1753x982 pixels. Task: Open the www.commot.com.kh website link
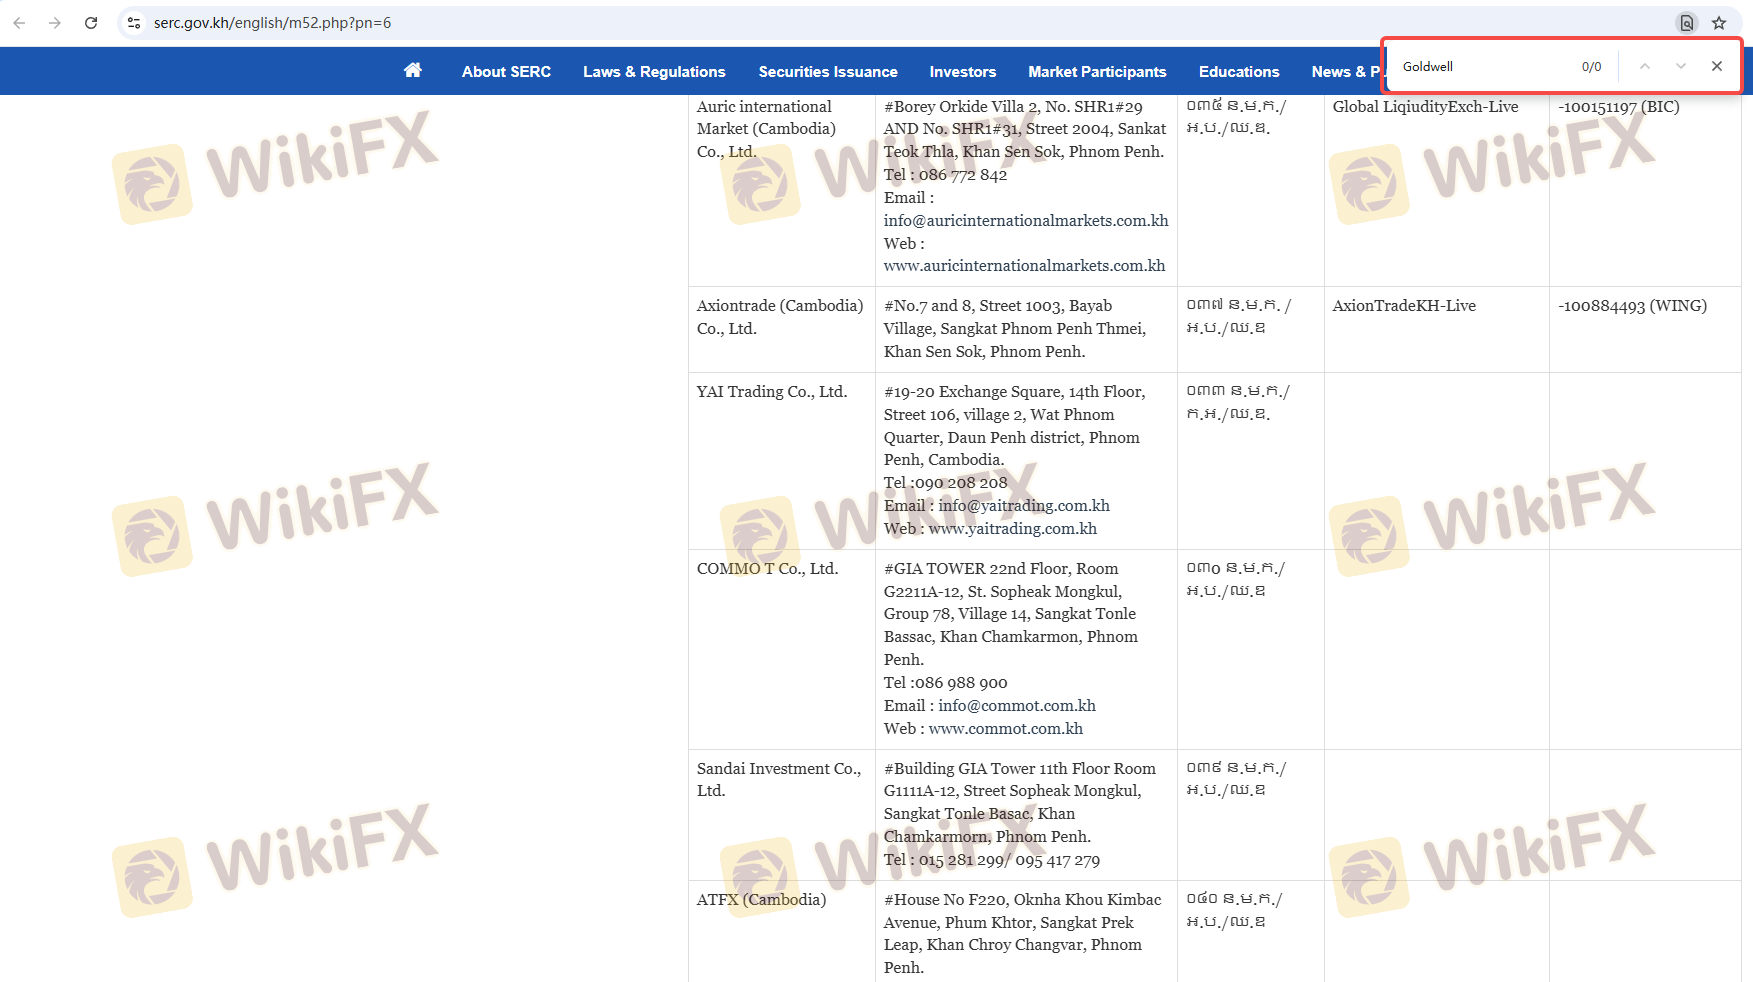(1005, 729)
